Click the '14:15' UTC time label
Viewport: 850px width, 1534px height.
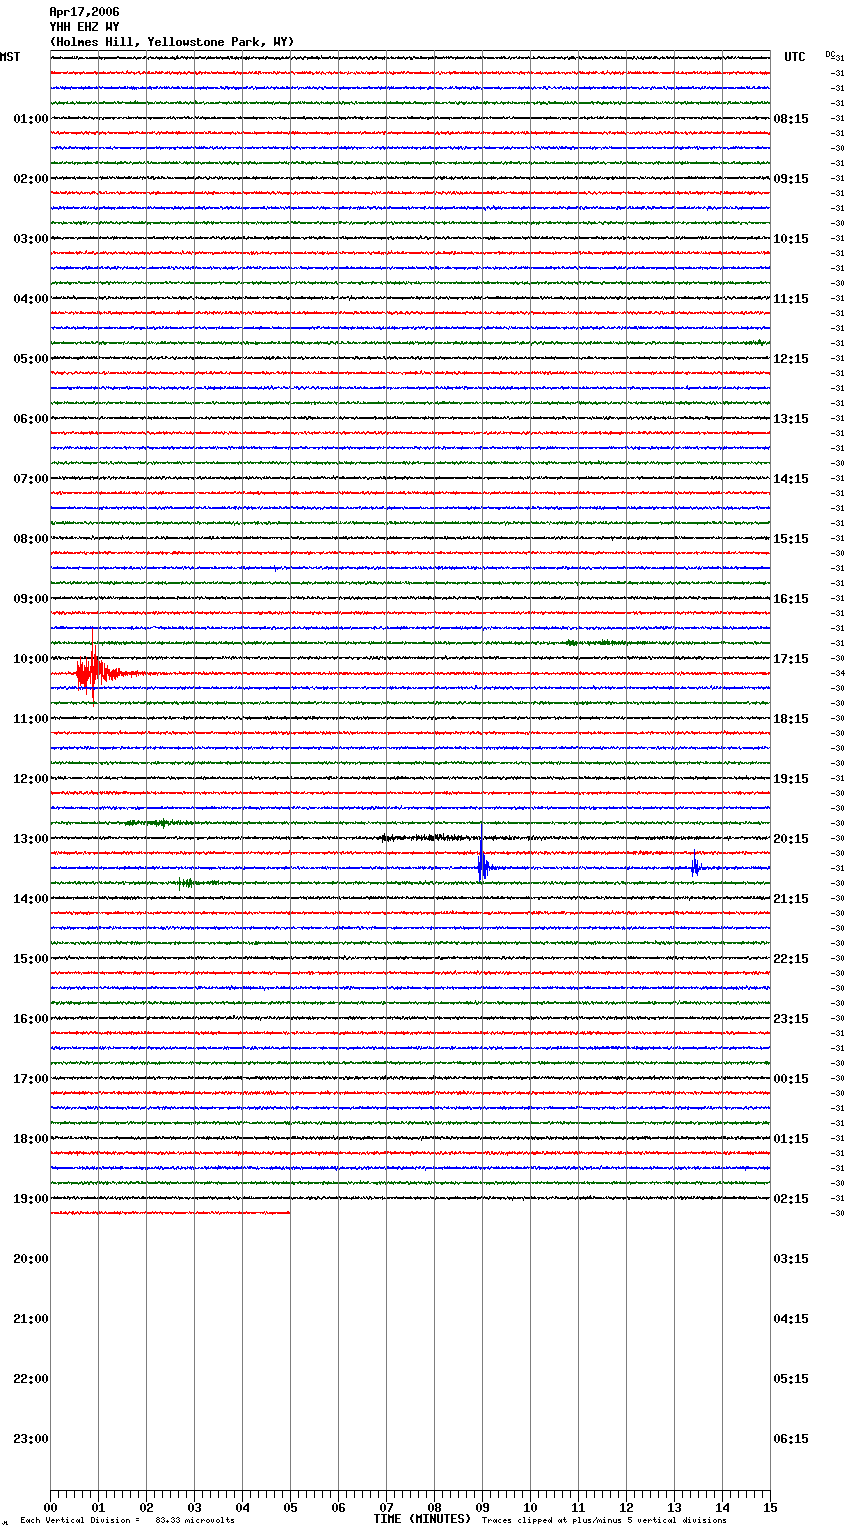click(791, 479)
